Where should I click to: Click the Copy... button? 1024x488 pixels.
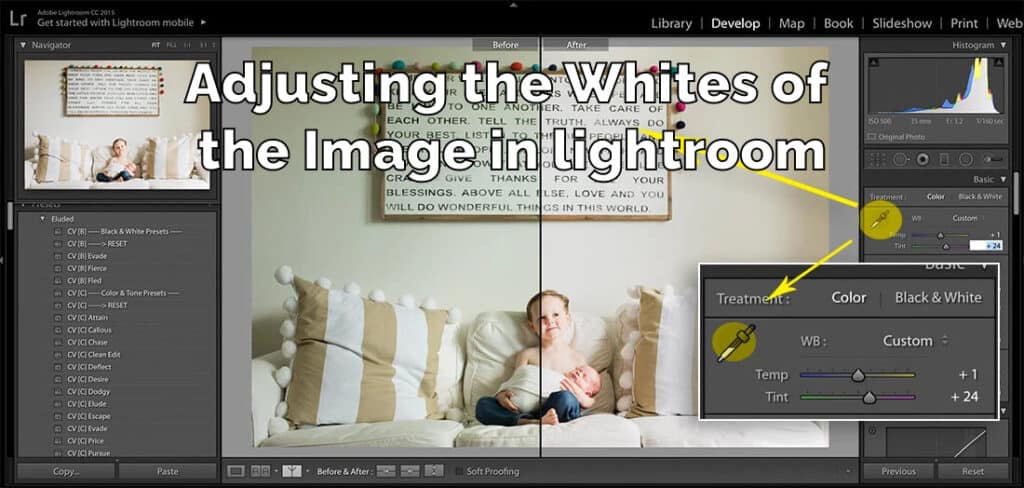tap(66, 471)
